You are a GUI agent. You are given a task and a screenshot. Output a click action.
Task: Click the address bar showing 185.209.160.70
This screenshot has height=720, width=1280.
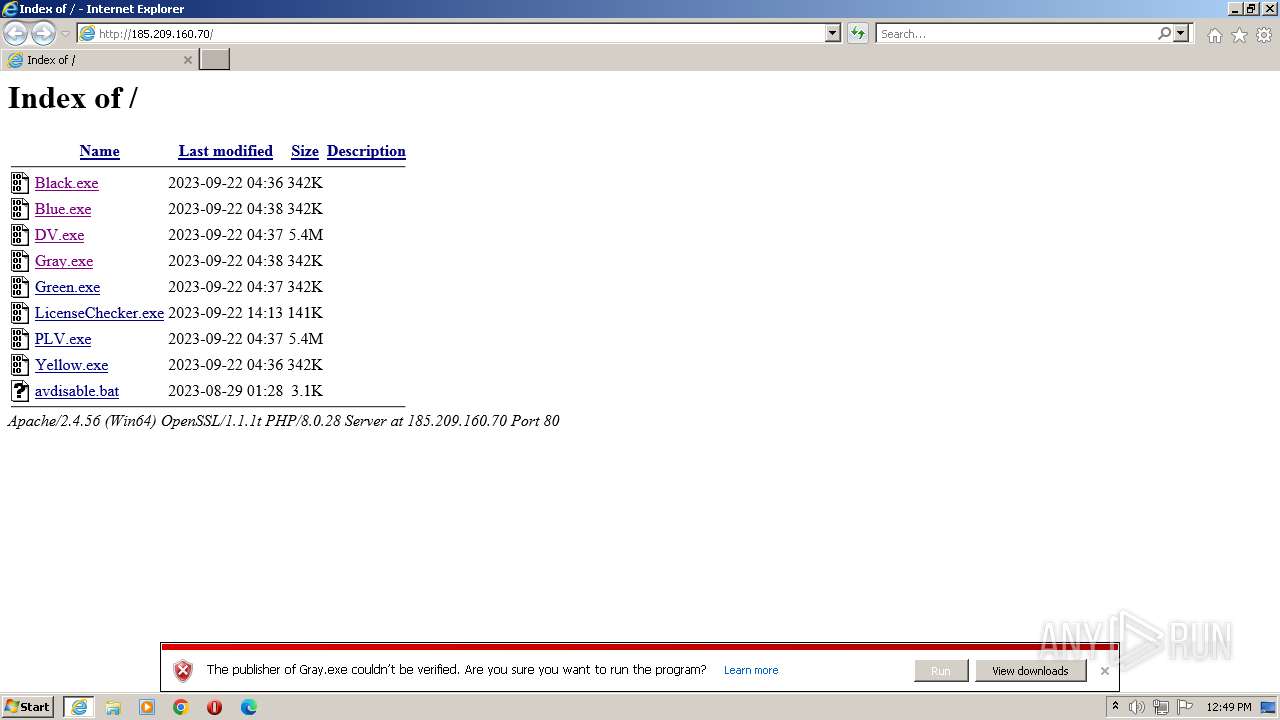click(451, 33)
